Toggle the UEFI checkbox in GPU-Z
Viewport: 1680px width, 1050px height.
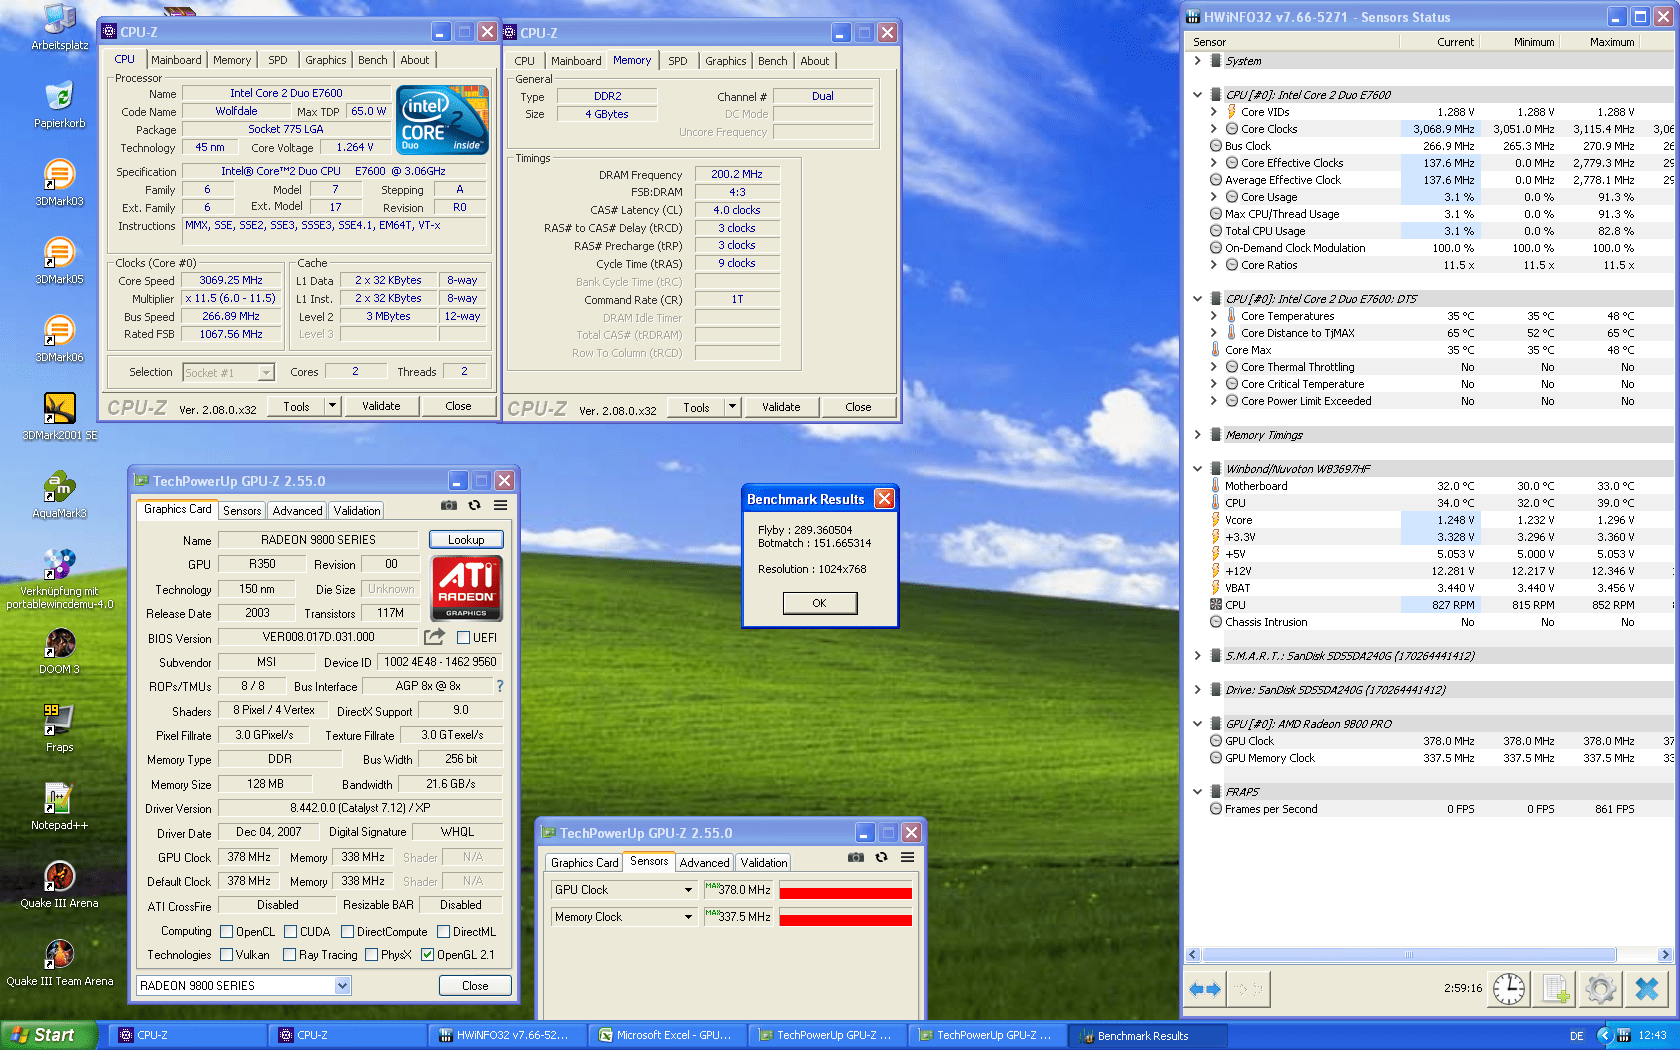tap(463, 638)
